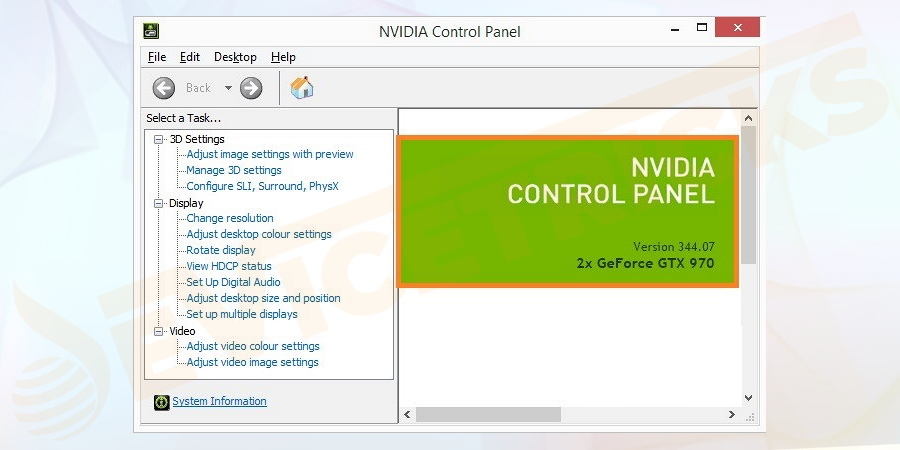Image resolution: width=900 pixels, height=450 pixels.
Task: Maximize the NVIDIA Control Panel window
Action: 701,28
